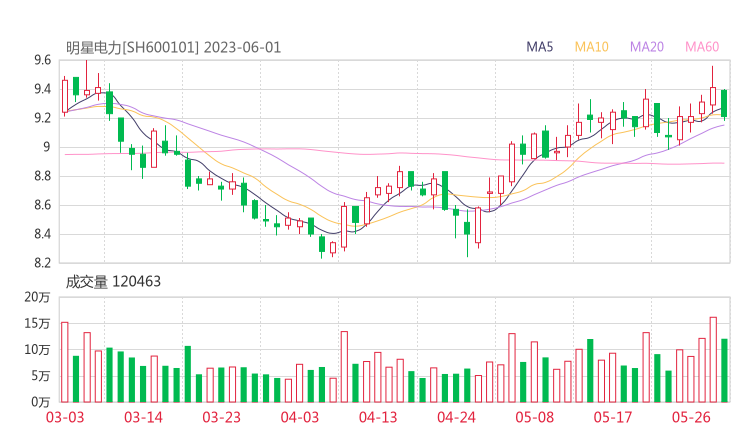Click the MA5 legend label
Screen dimensions: 740x440
pos(539,47)
